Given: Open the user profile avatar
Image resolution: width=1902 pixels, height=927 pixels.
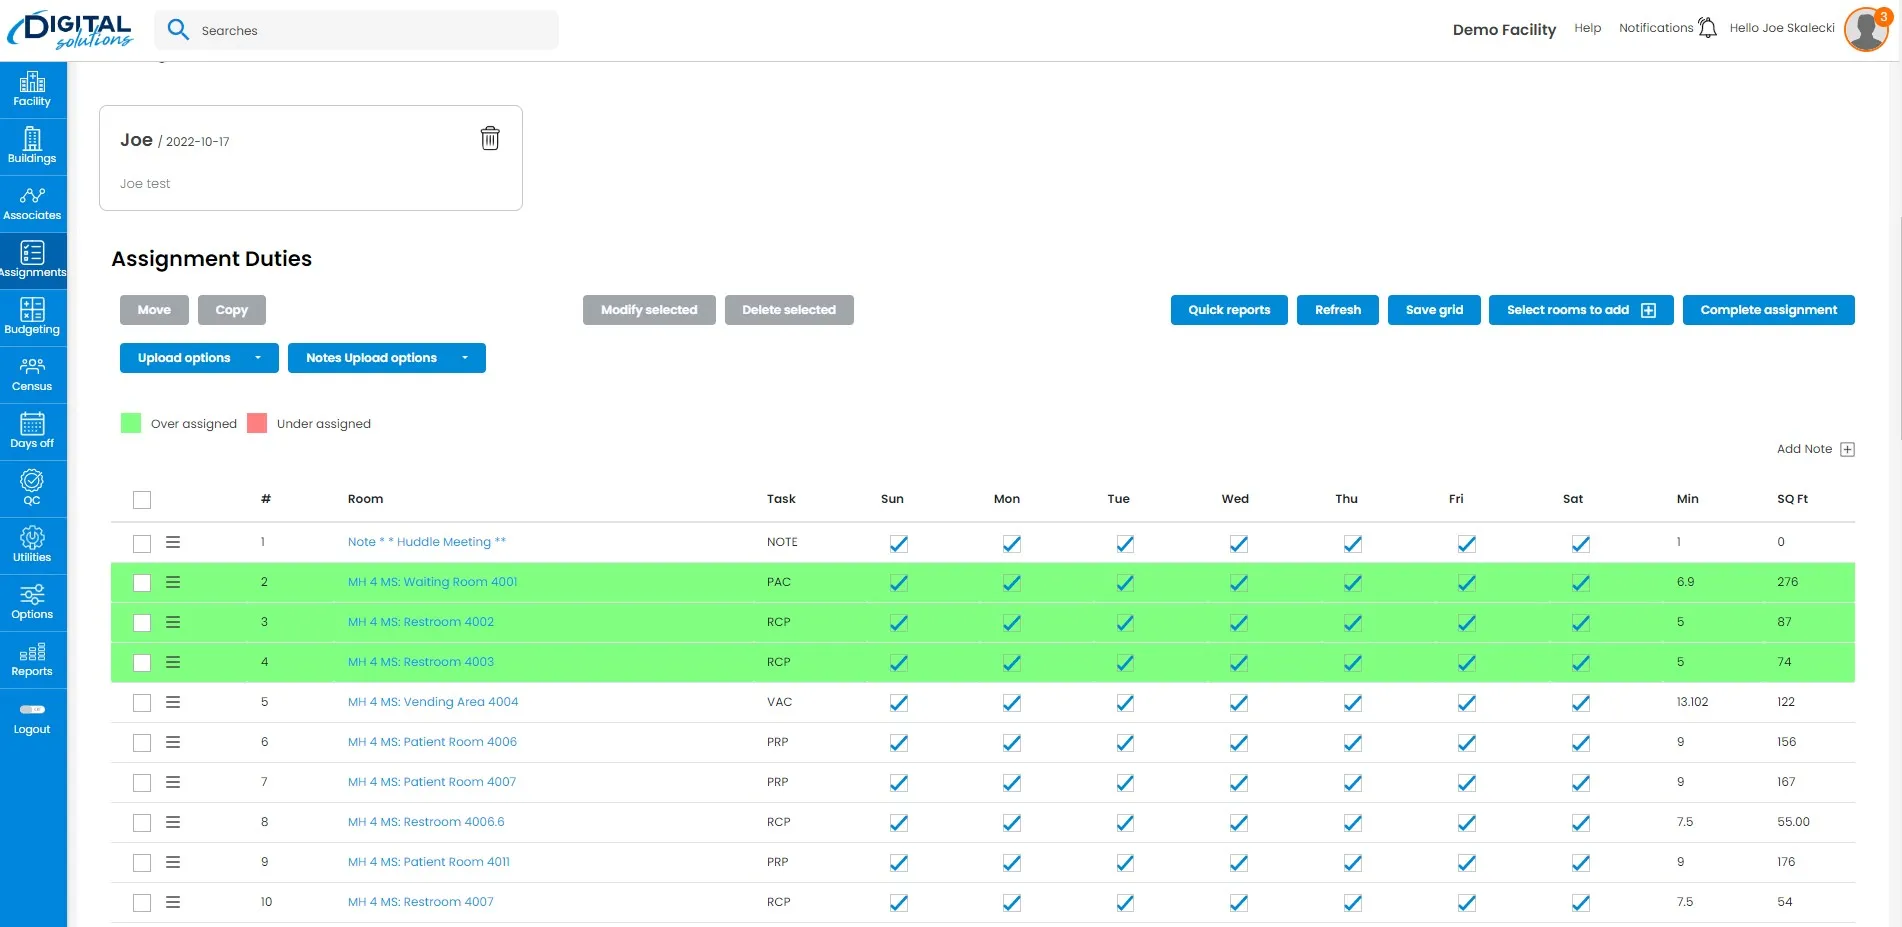Looking at the screenshot, I should [1866, 29].
